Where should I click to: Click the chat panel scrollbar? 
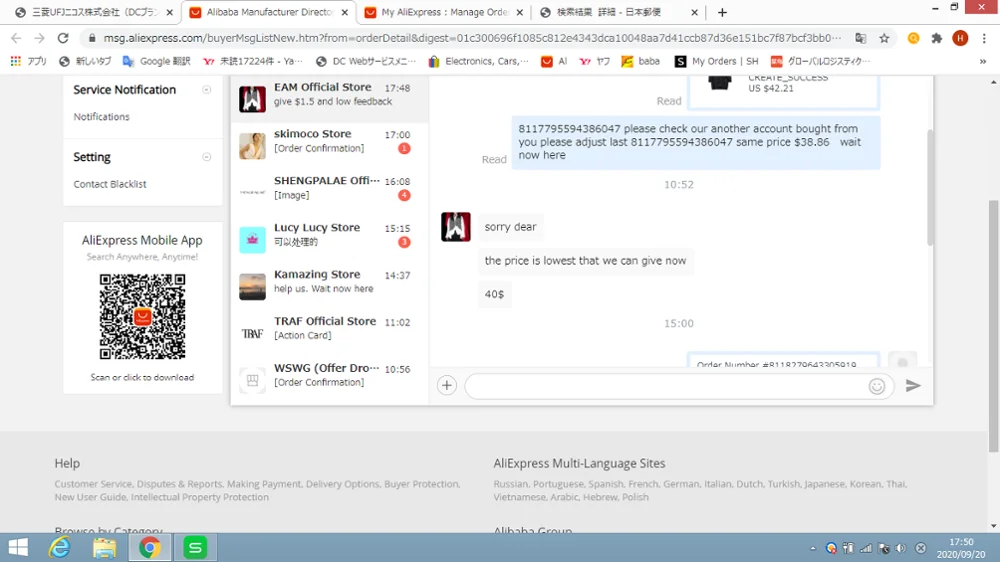coord(930,187)
